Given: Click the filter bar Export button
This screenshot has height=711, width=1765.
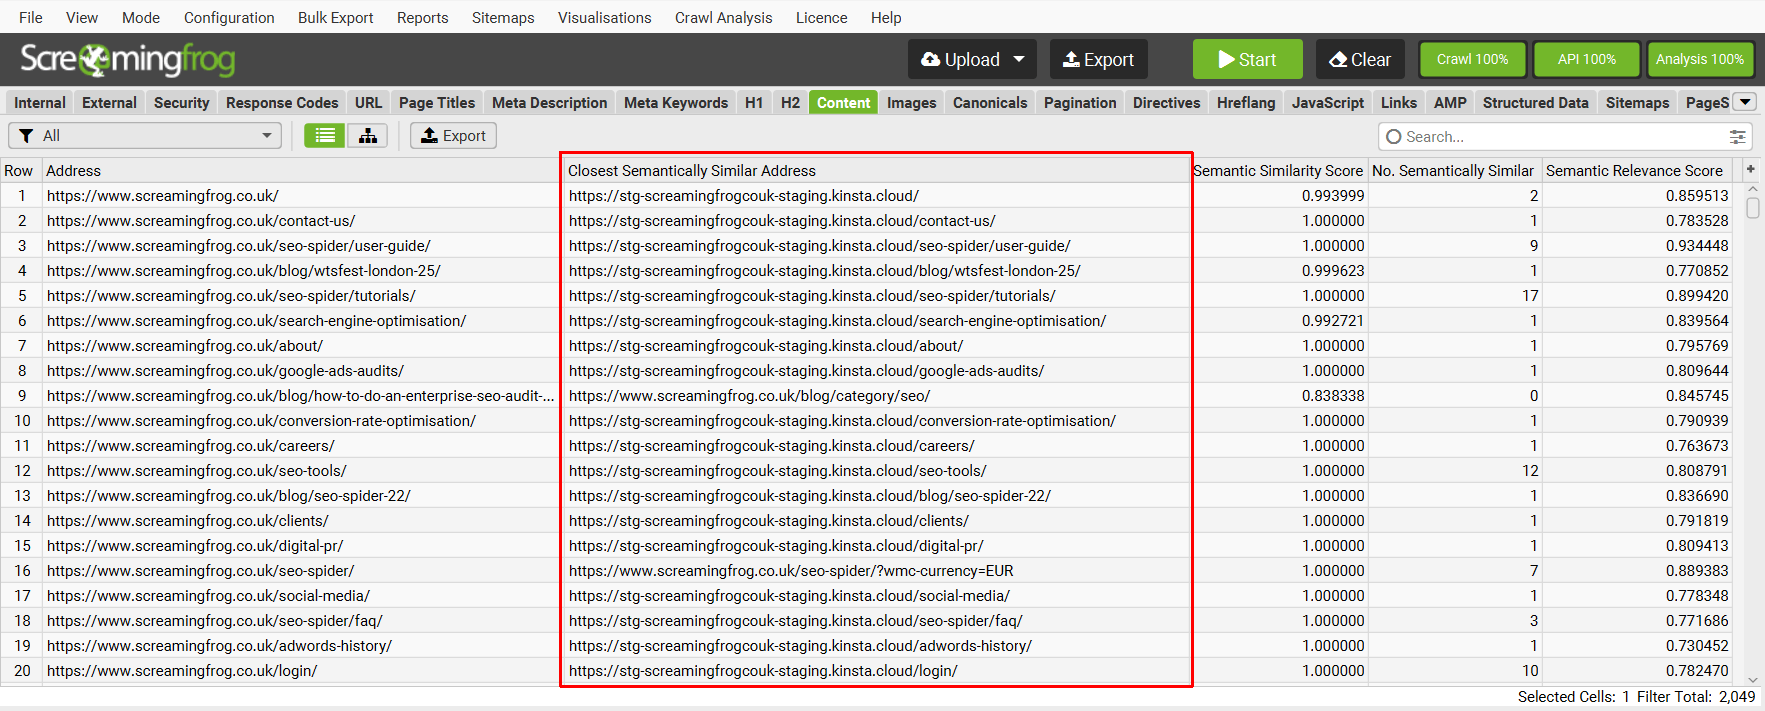Looking at the screenshot, I should [453, 136].
